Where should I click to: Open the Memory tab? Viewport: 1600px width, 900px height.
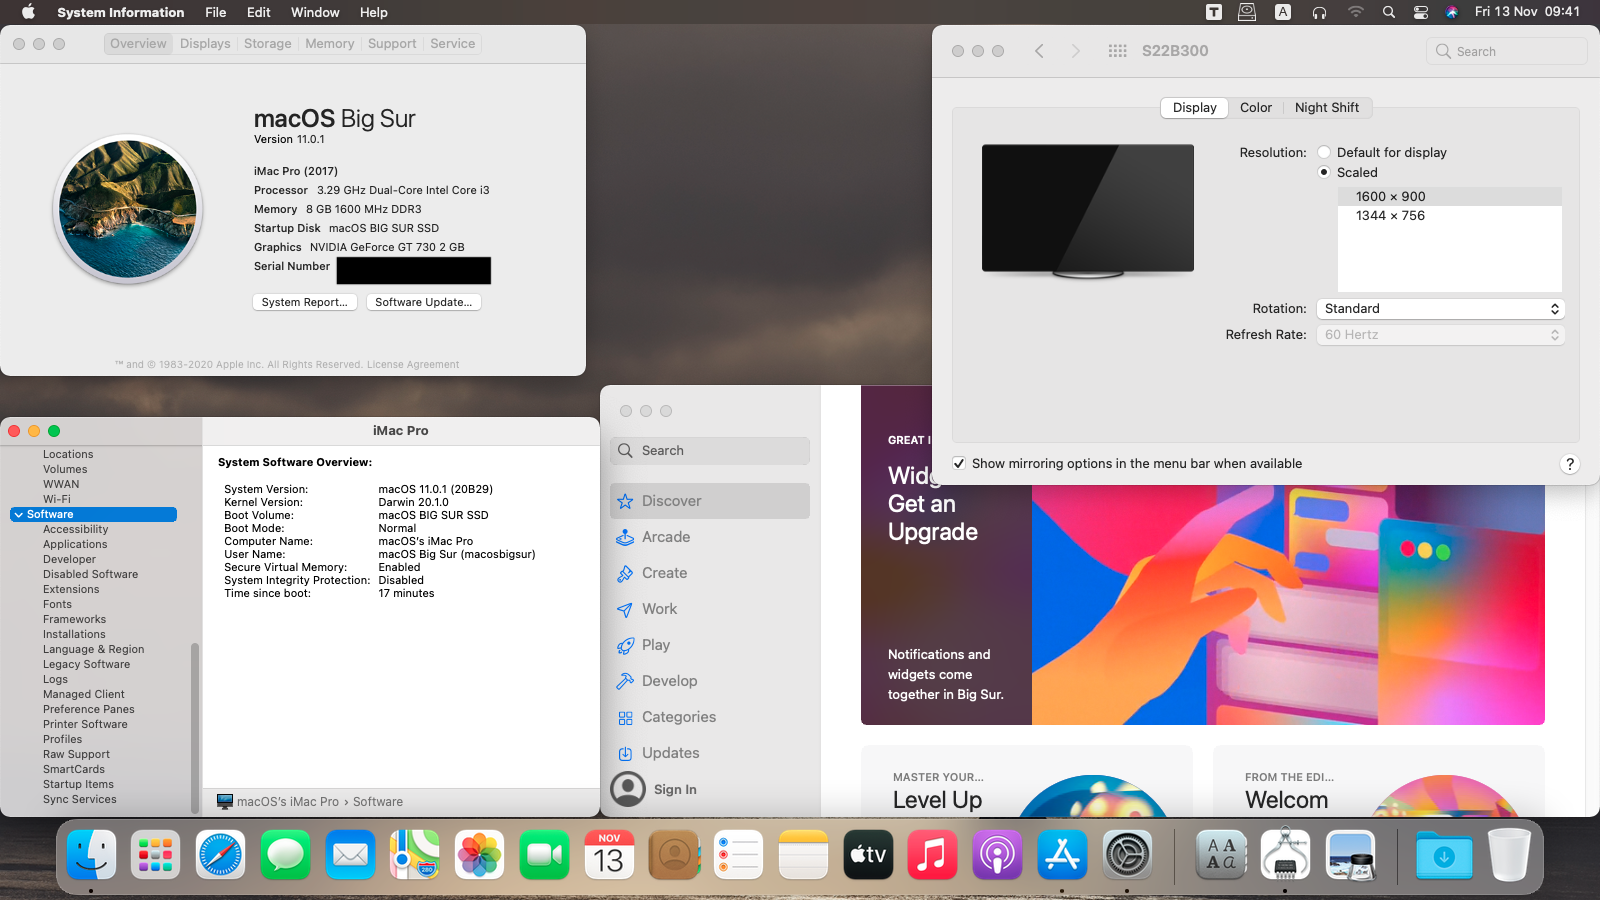click(x=330, y=44)
